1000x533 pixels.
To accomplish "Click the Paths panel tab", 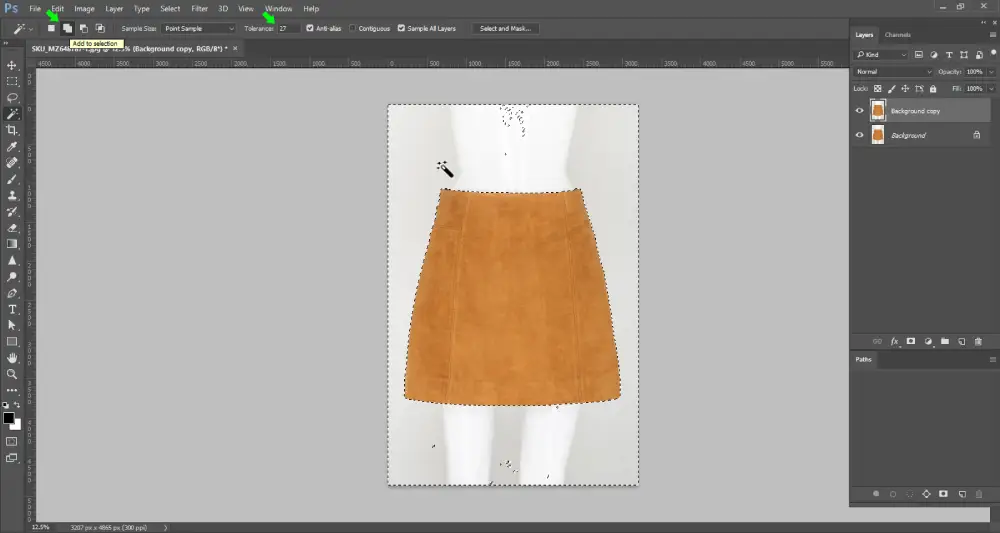I will [x=864, y=360].
